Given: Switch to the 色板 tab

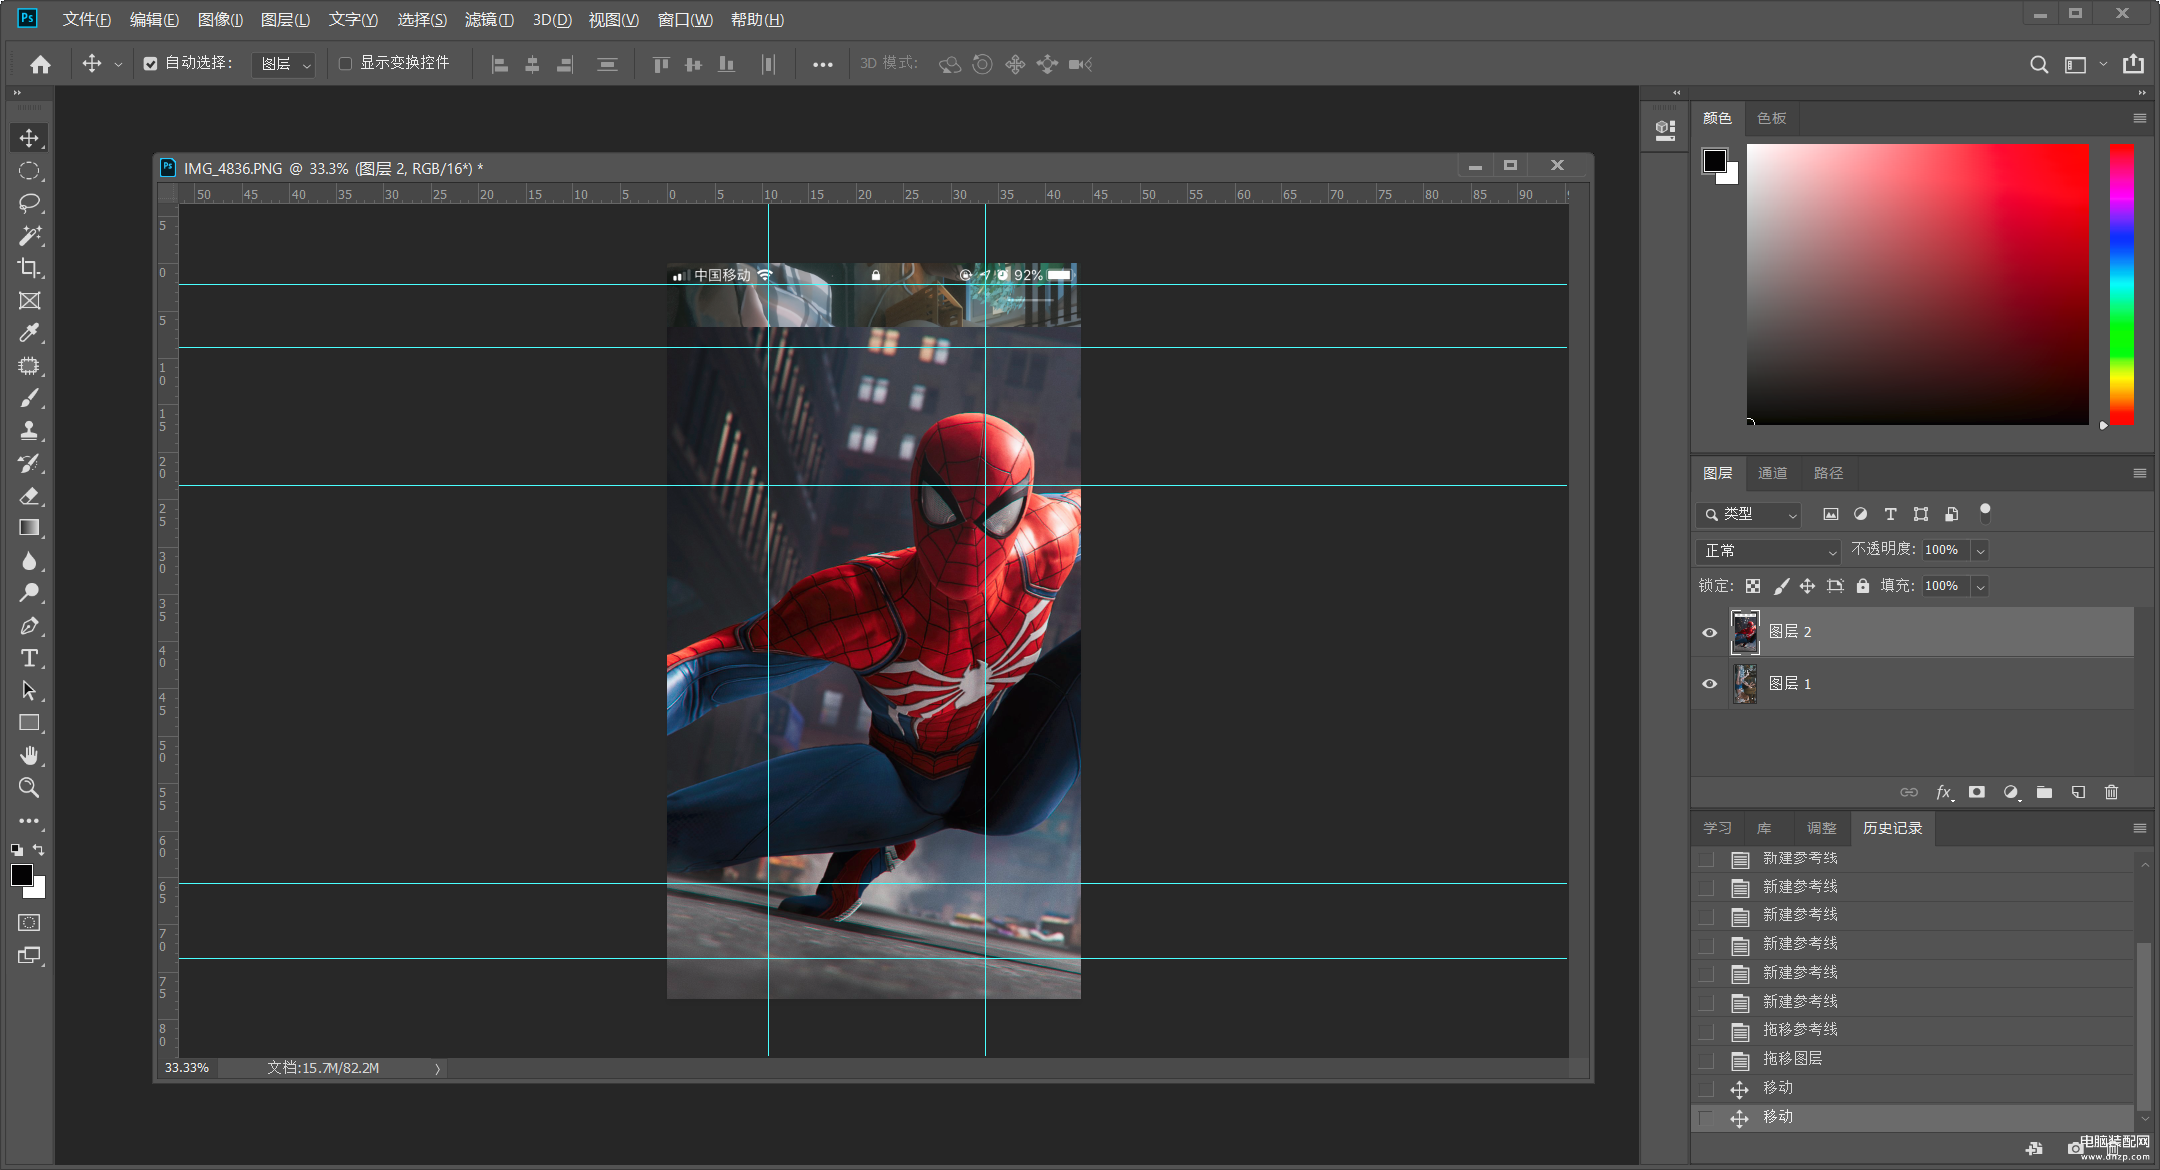Looking at the screenshot, I should pos(1771,118).
